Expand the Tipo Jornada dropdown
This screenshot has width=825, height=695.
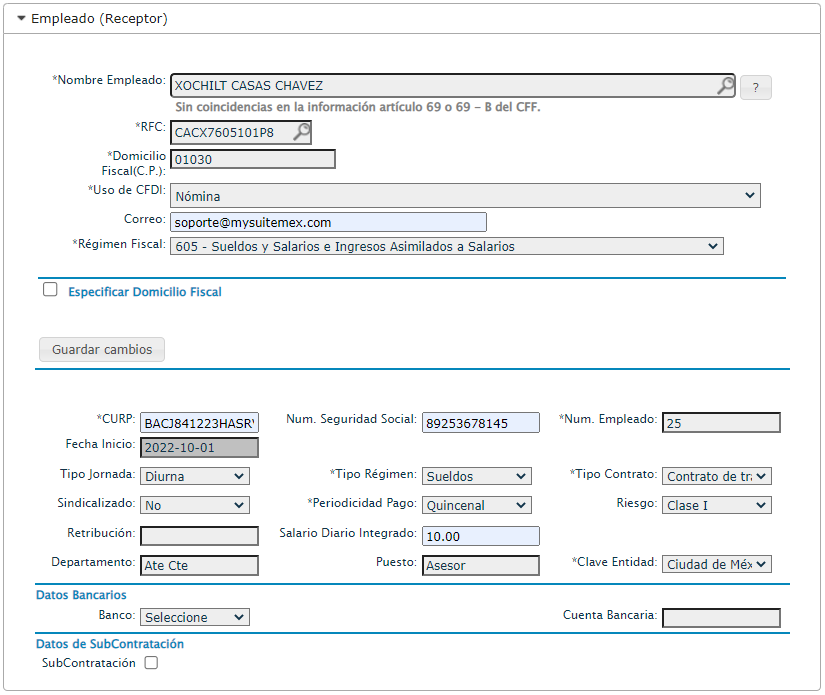click(x=194, y=477)
